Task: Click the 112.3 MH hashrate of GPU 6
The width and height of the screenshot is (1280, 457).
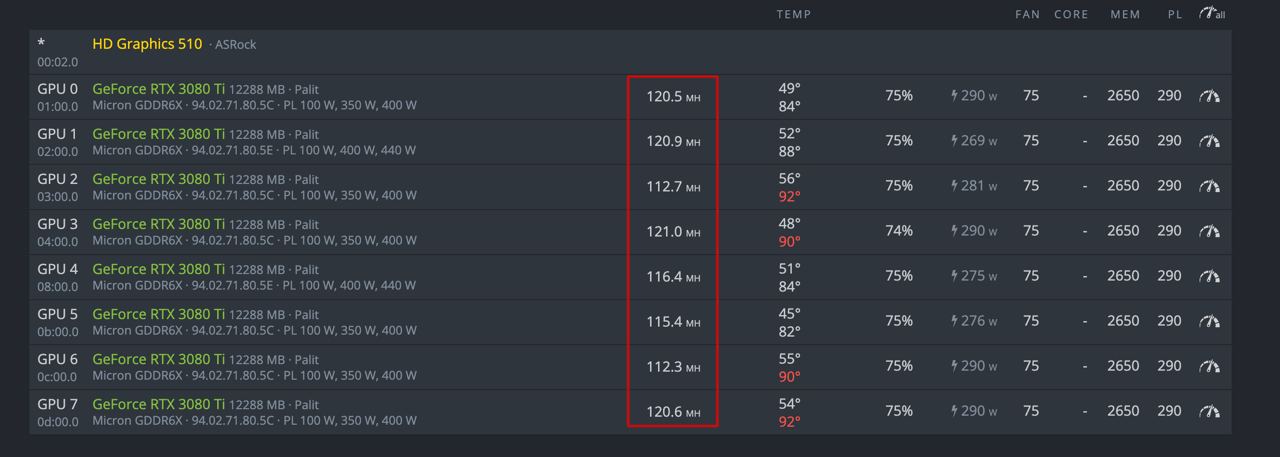Action: tap(672, 366)
